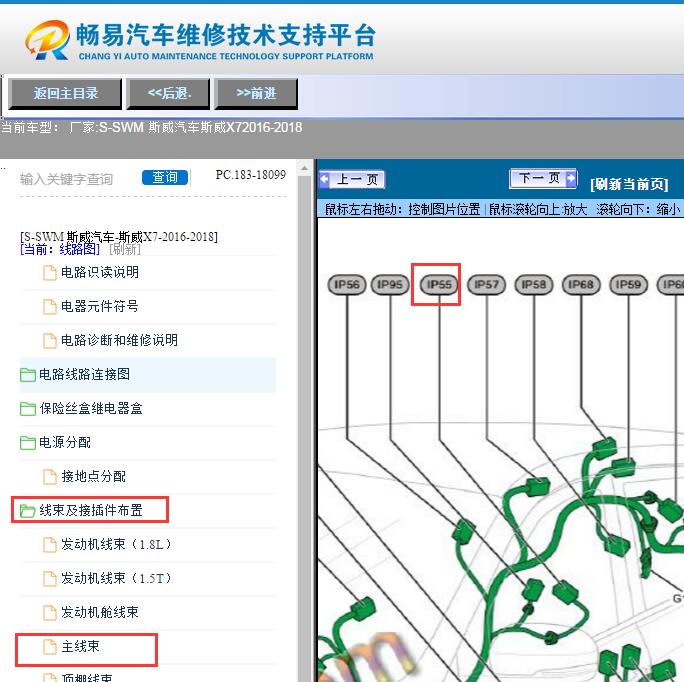The image size is (684, 682).
Task: Click the 当前：线路图 link
Action: click(x=60, y=249)
